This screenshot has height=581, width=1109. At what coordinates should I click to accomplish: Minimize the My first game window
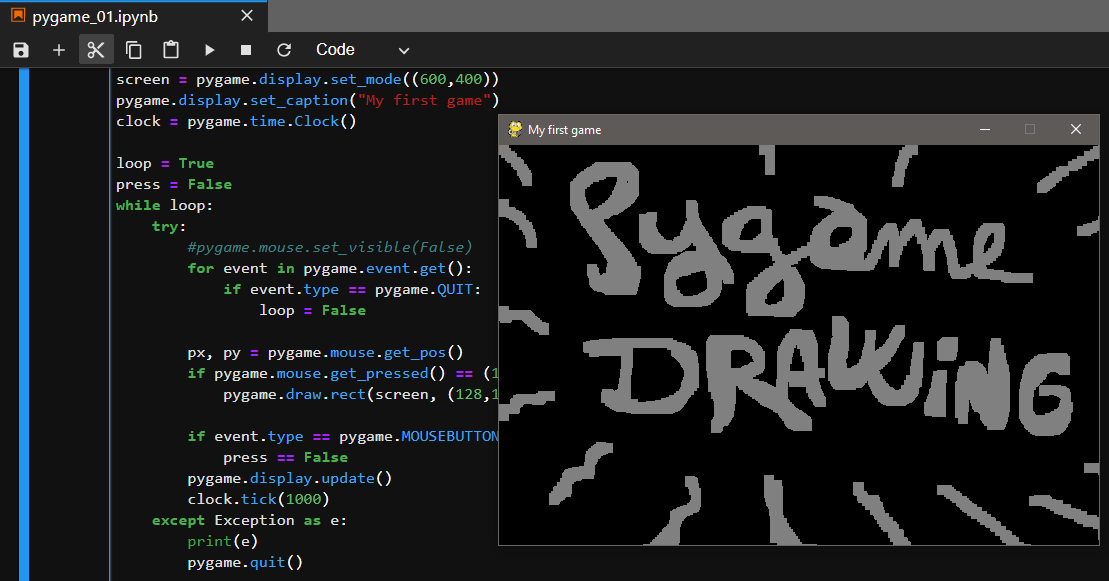(984, 129)
